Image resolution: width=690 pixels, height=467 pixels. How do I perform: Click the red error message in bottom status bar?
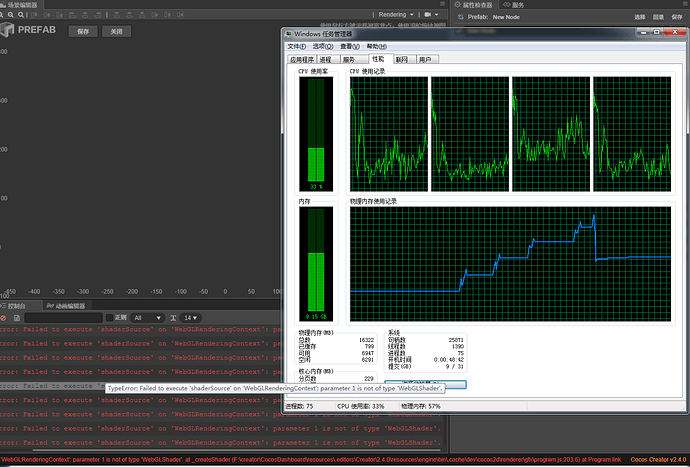pyautogui.click(x=311, y=460)
